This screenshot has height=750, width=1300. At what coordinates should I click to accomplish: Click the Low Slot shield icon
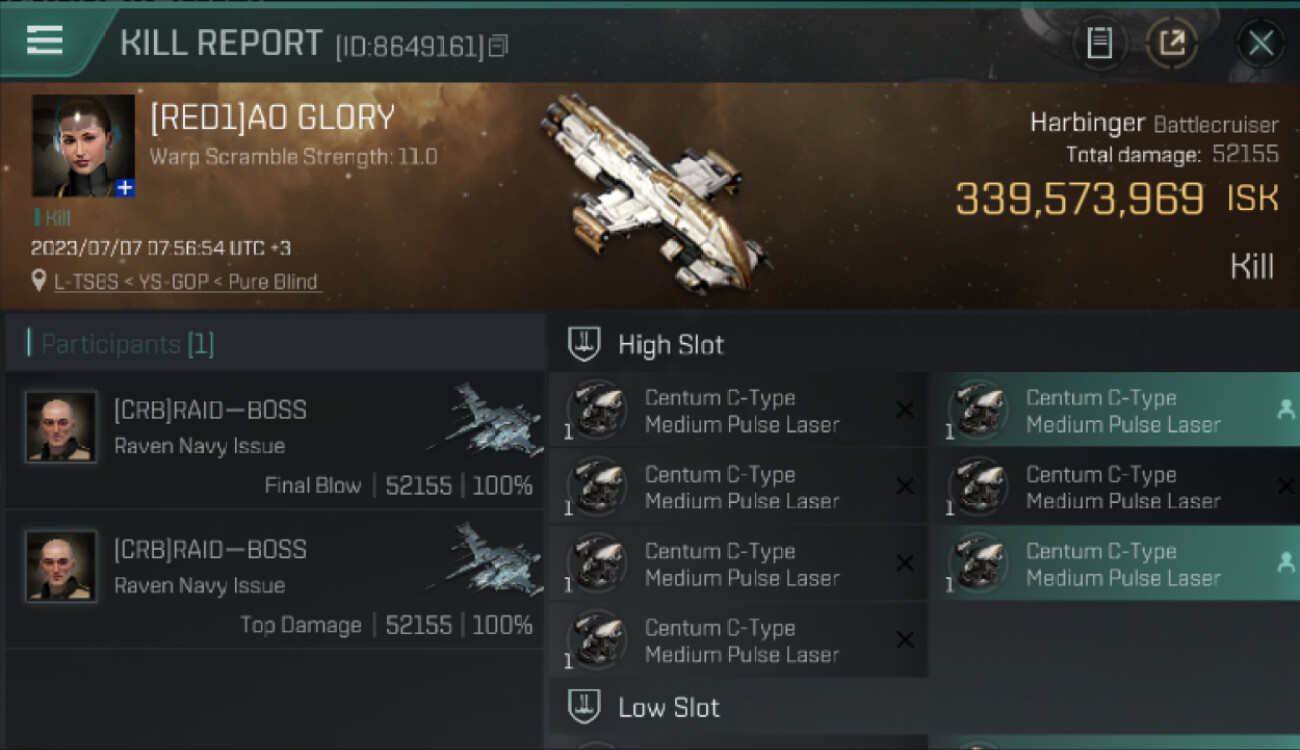(583, 708)
